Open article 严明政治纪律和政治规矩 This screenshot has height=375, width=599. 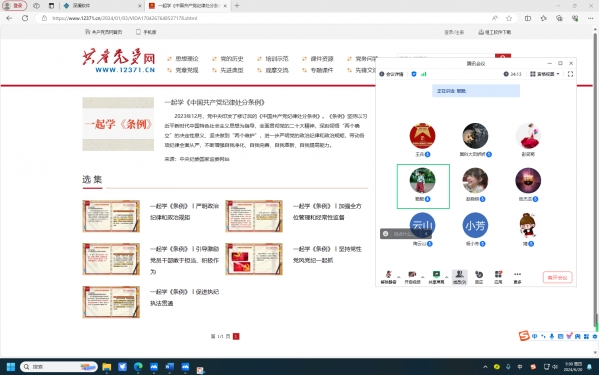[185, 212]
